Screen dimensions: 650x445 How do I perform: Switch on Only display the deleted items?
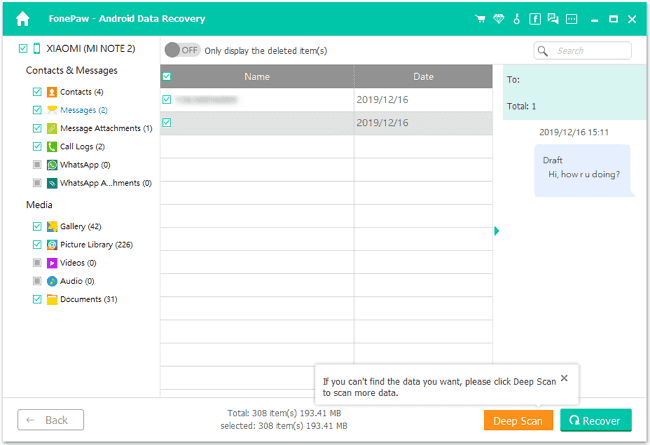coord(182,50)
